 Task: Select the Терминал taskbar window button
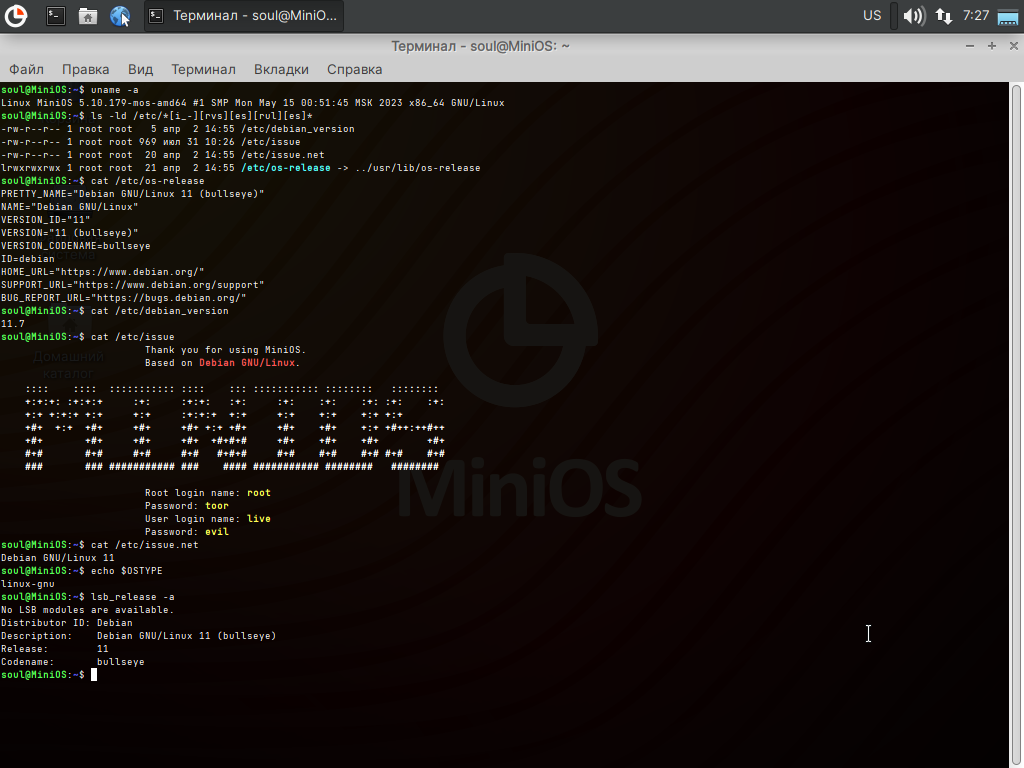coord(244,16)
